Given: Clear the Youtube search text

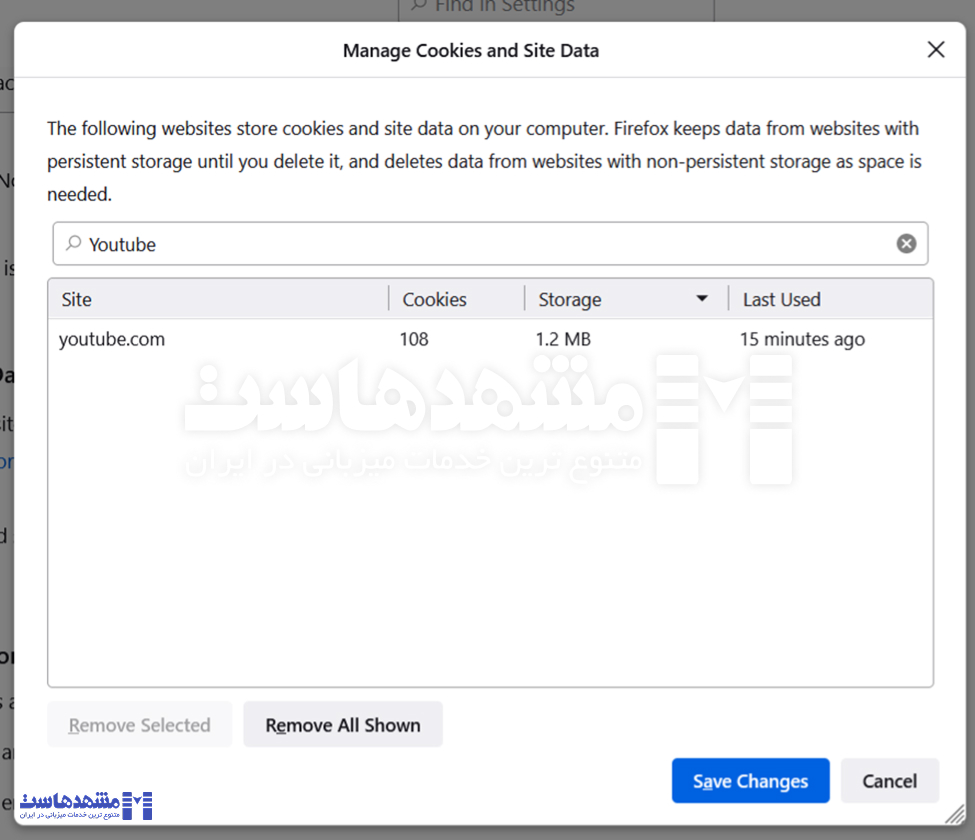Looking at the screenshot, I should [x=906, y=244].
